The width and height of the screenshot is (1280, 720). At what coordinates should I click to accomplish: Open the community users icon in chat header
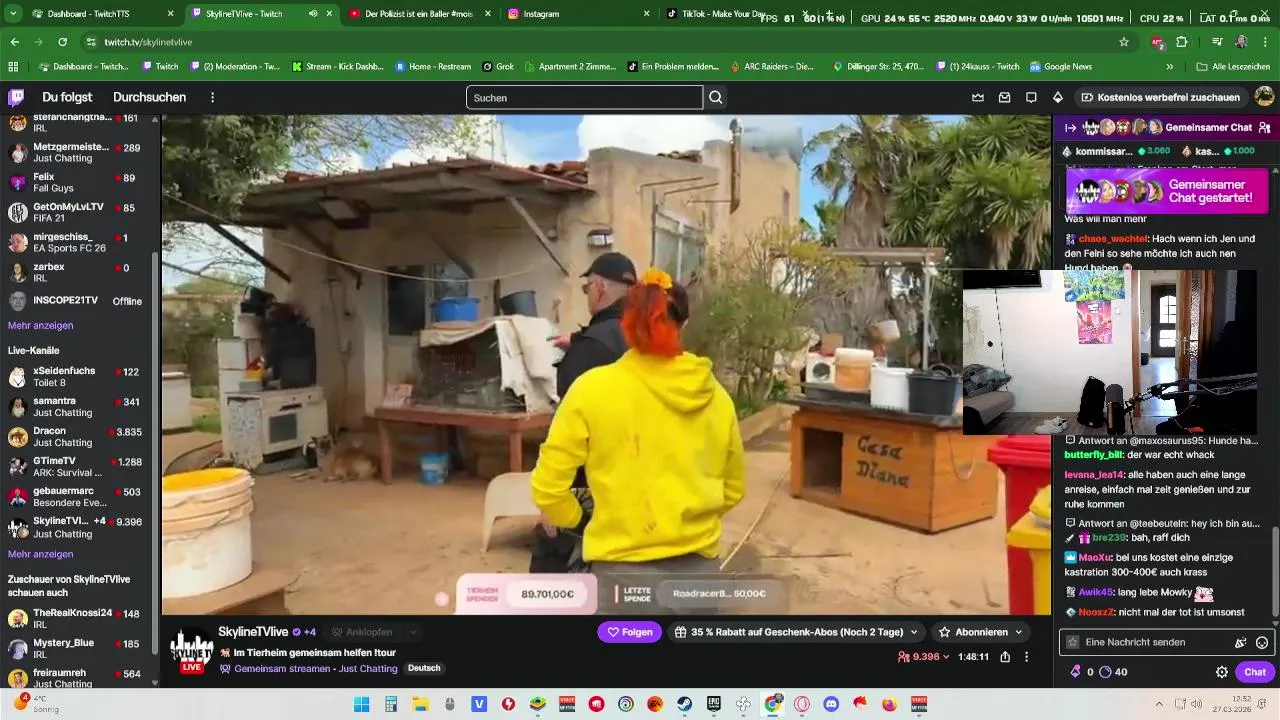[x=1264, y=127]
